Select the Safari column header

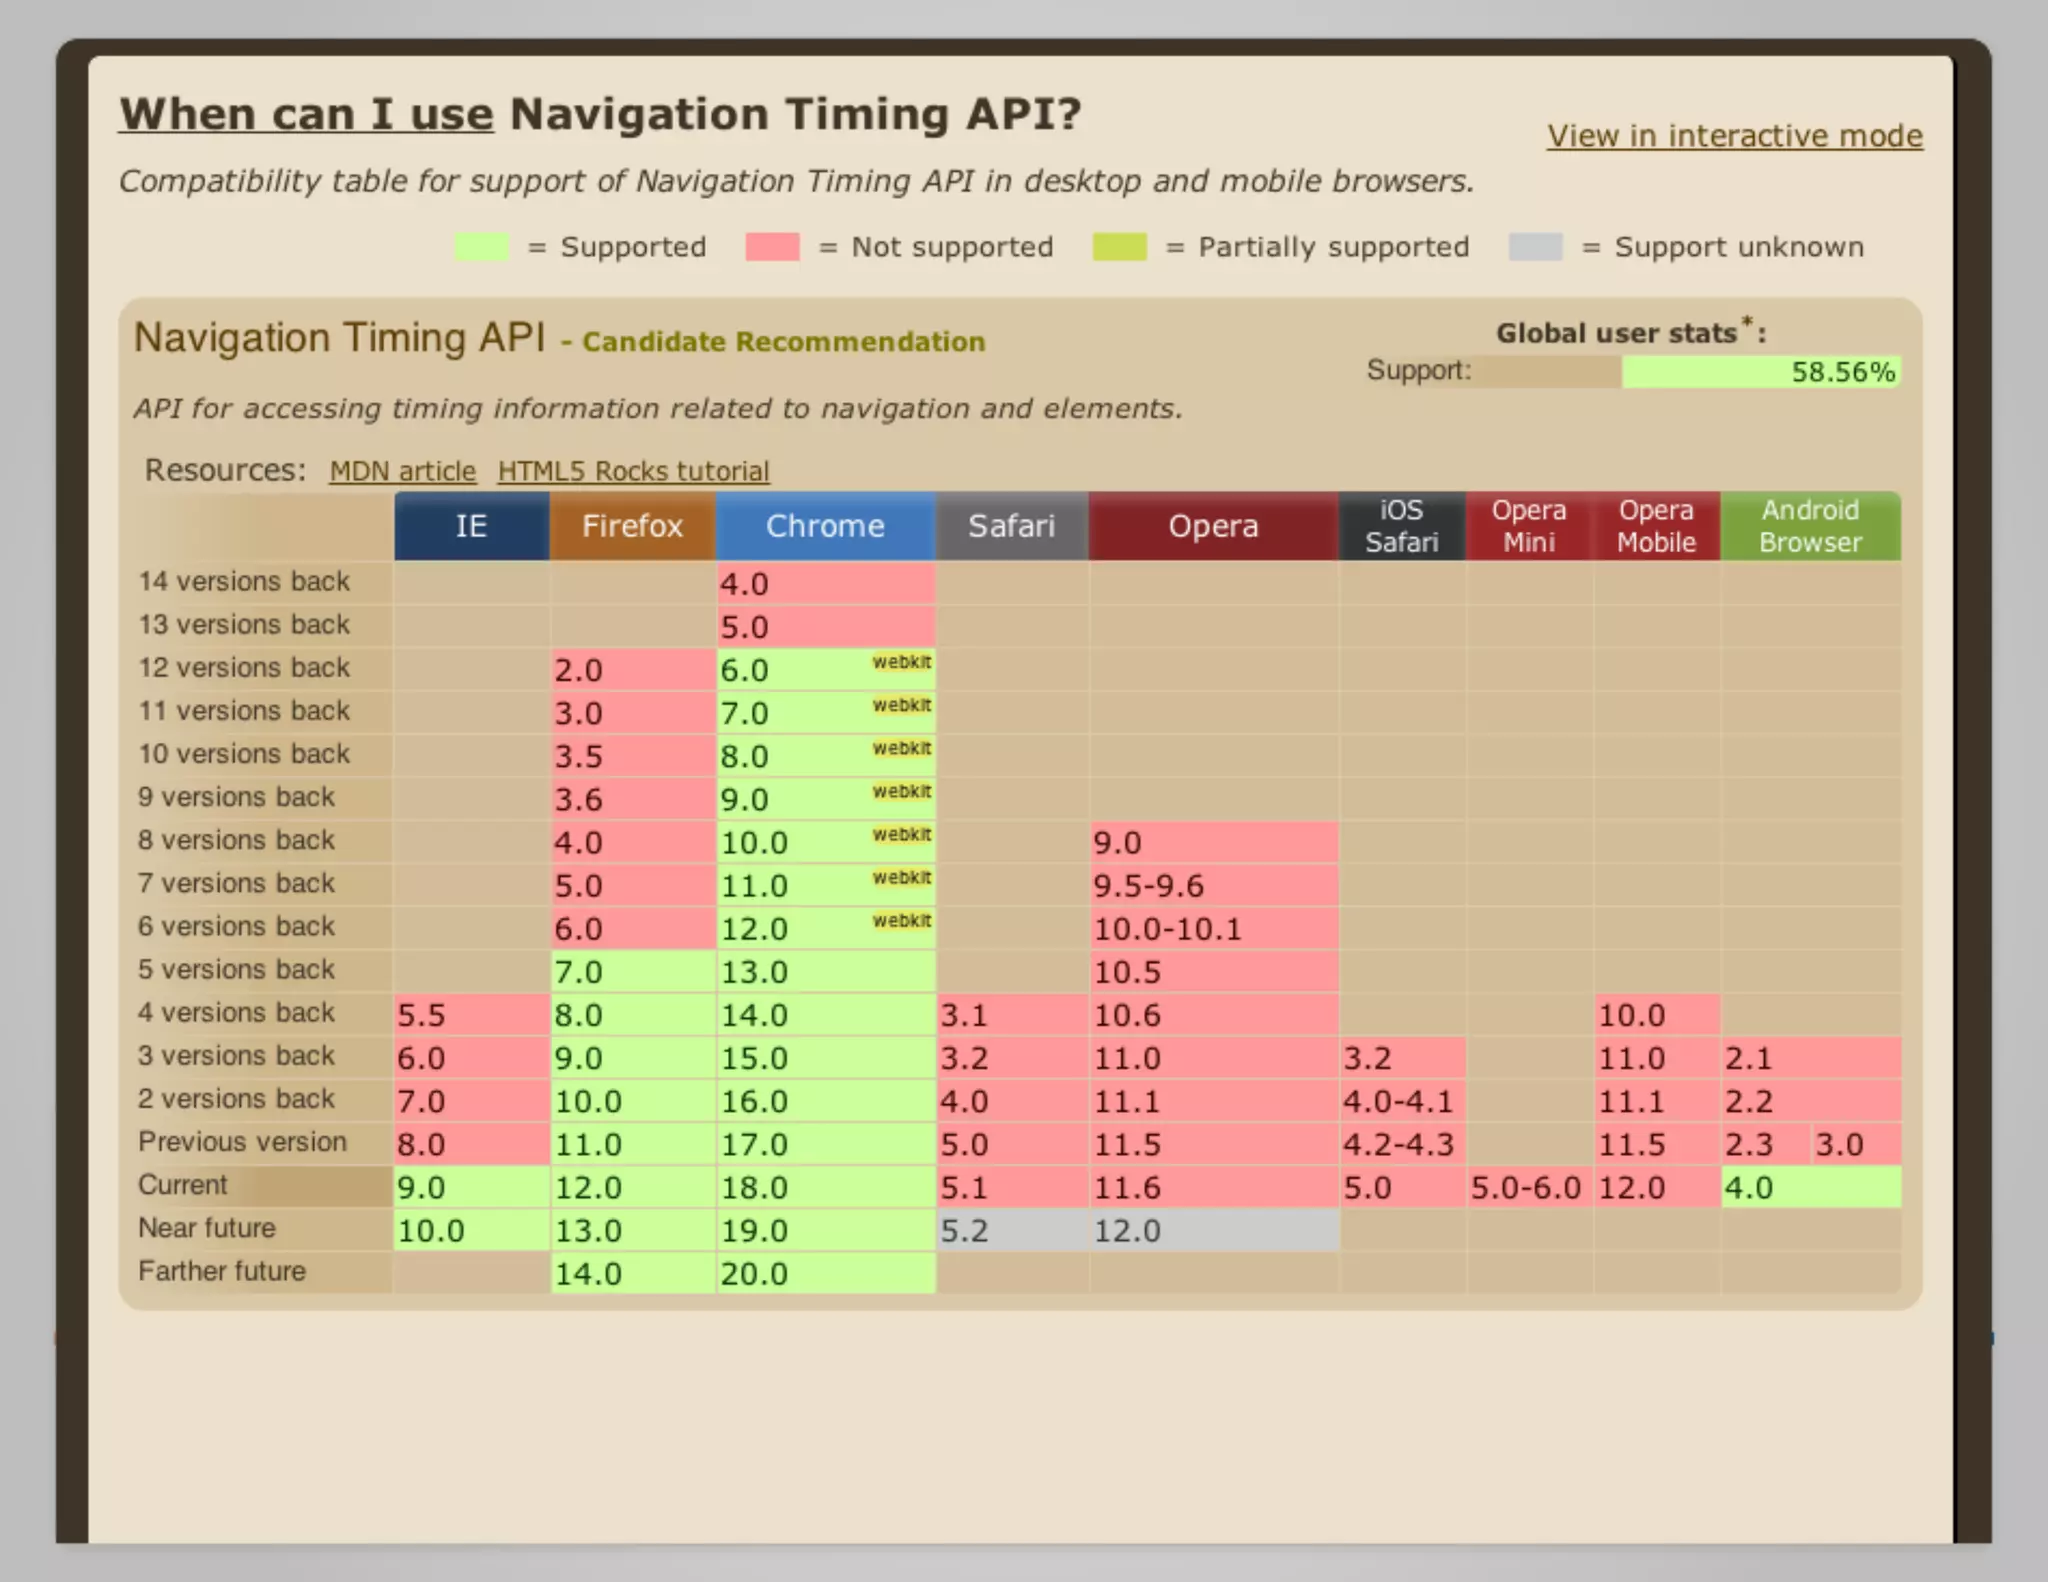coord(1011,526)
